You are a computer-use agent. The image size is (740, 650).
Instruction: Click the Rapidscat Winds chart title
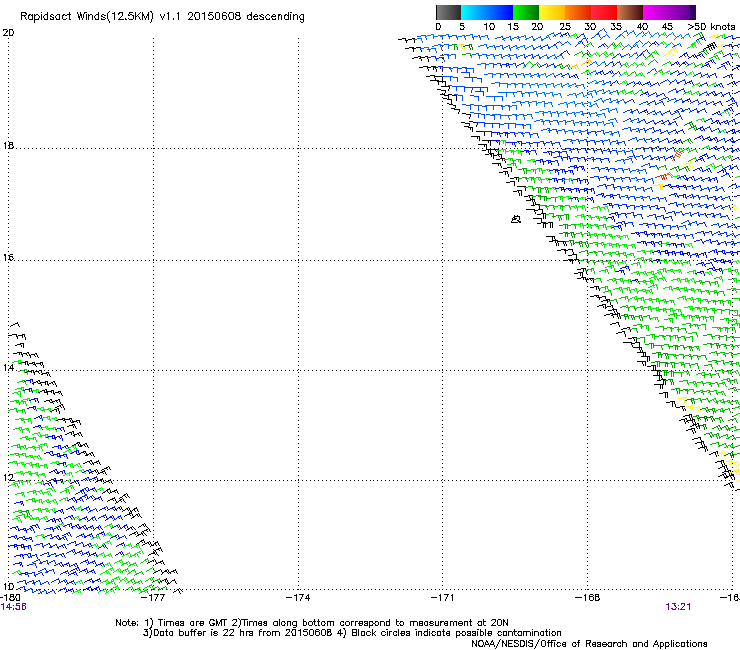[x=162, y=17]
